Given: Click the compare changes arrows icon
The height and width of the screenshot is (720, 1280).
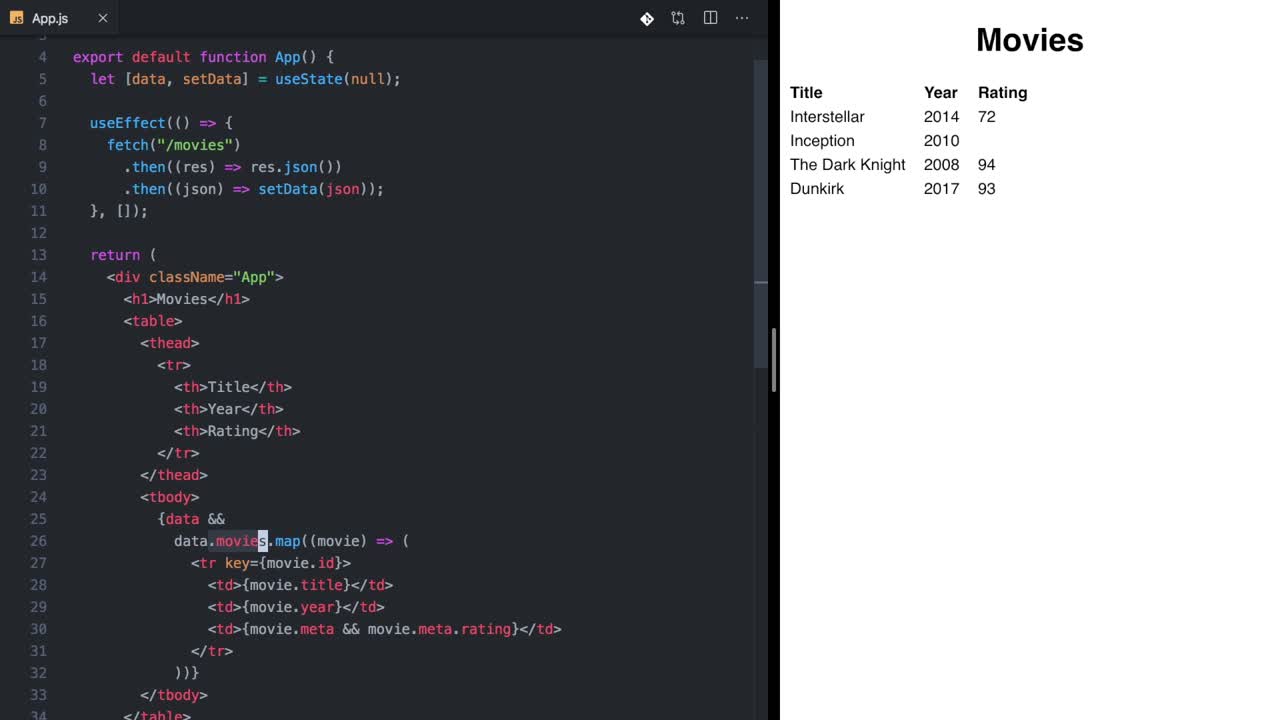Looking at the screenshot, I should (678, 18).
